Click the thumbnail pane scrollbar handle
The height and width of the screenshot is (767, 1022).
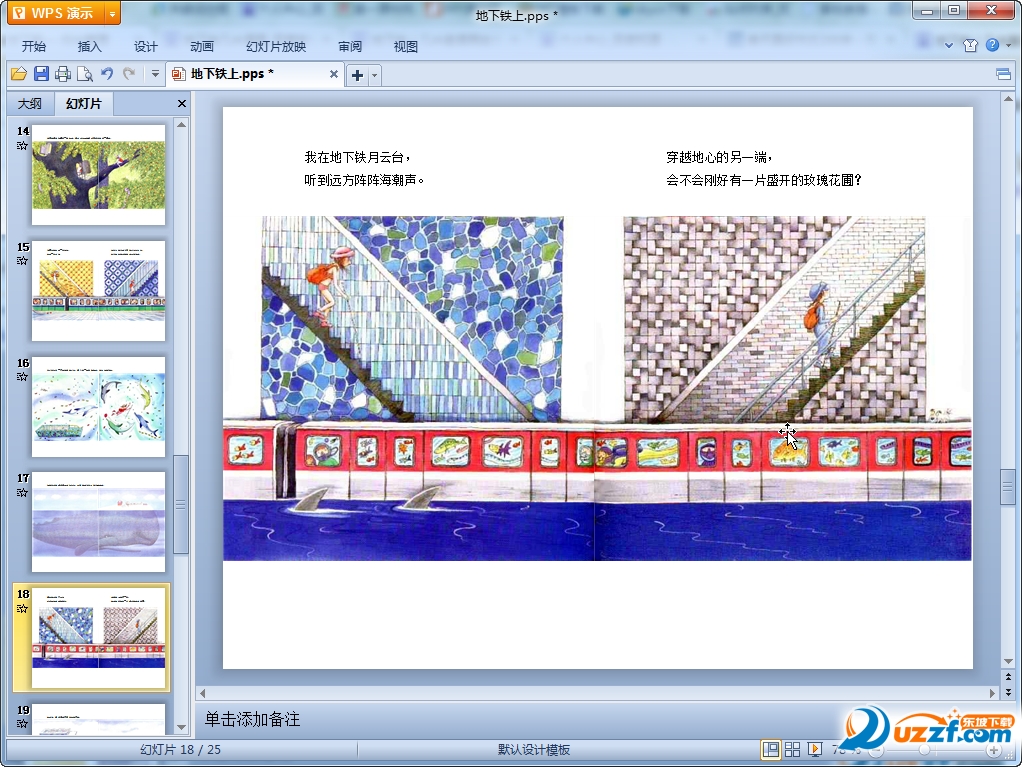pyautogui.click(x=181, y=504)
